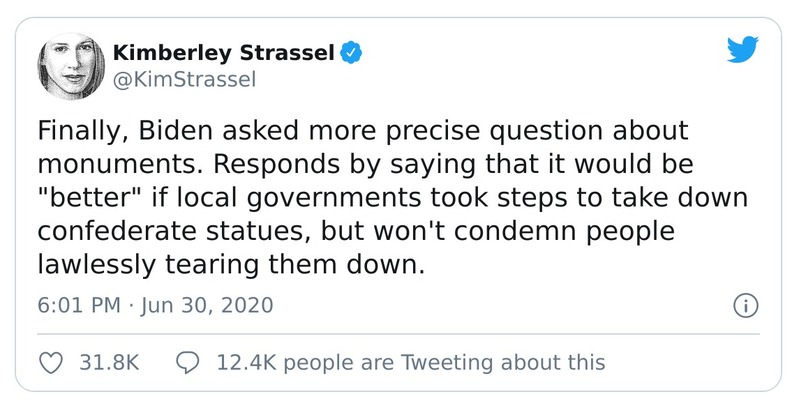The image size is (799, 408).
Task: Open Kimberley Strassel's profile photo
Action: (70, 64)
